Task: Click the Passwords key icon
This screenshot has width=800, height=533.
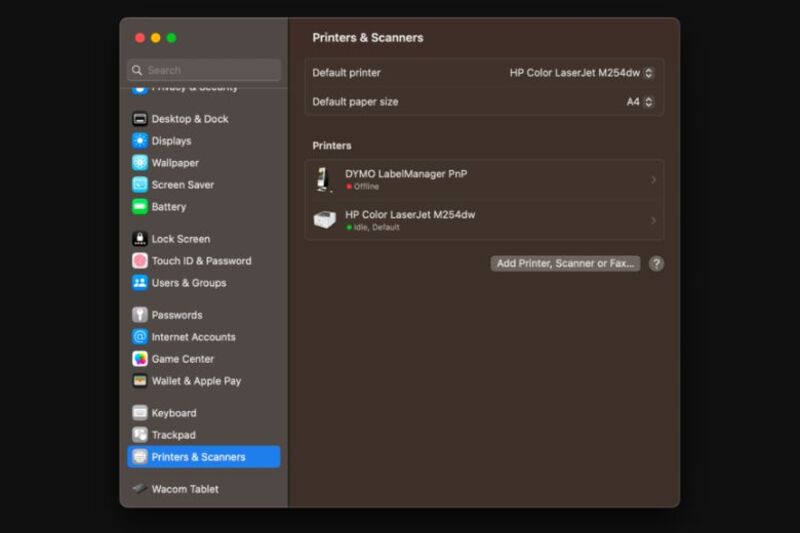Action: point(140,315)
